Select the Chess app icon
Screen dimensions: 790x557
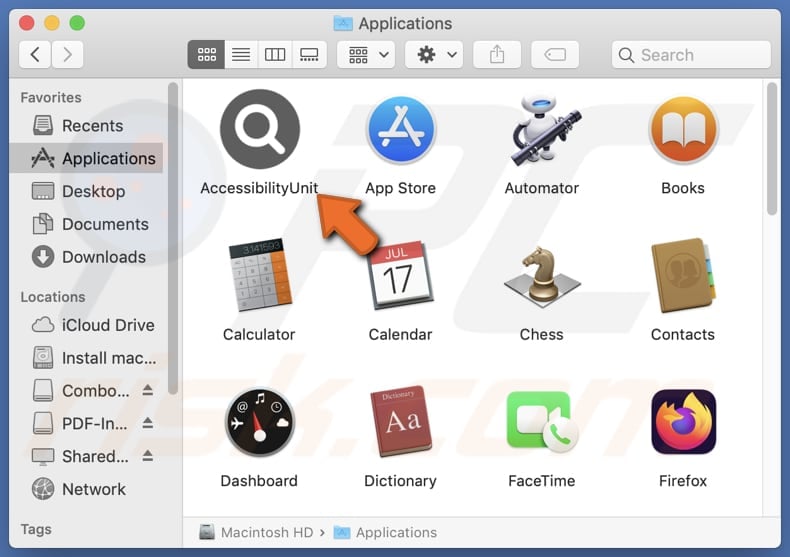(542, 276)
